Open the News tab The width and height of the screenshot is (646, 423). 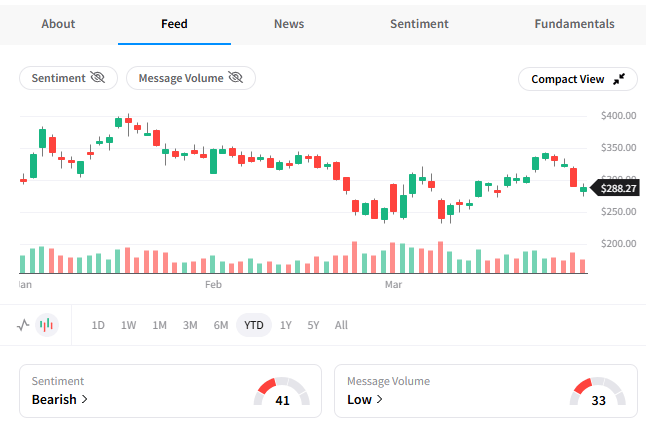(289, 24)
